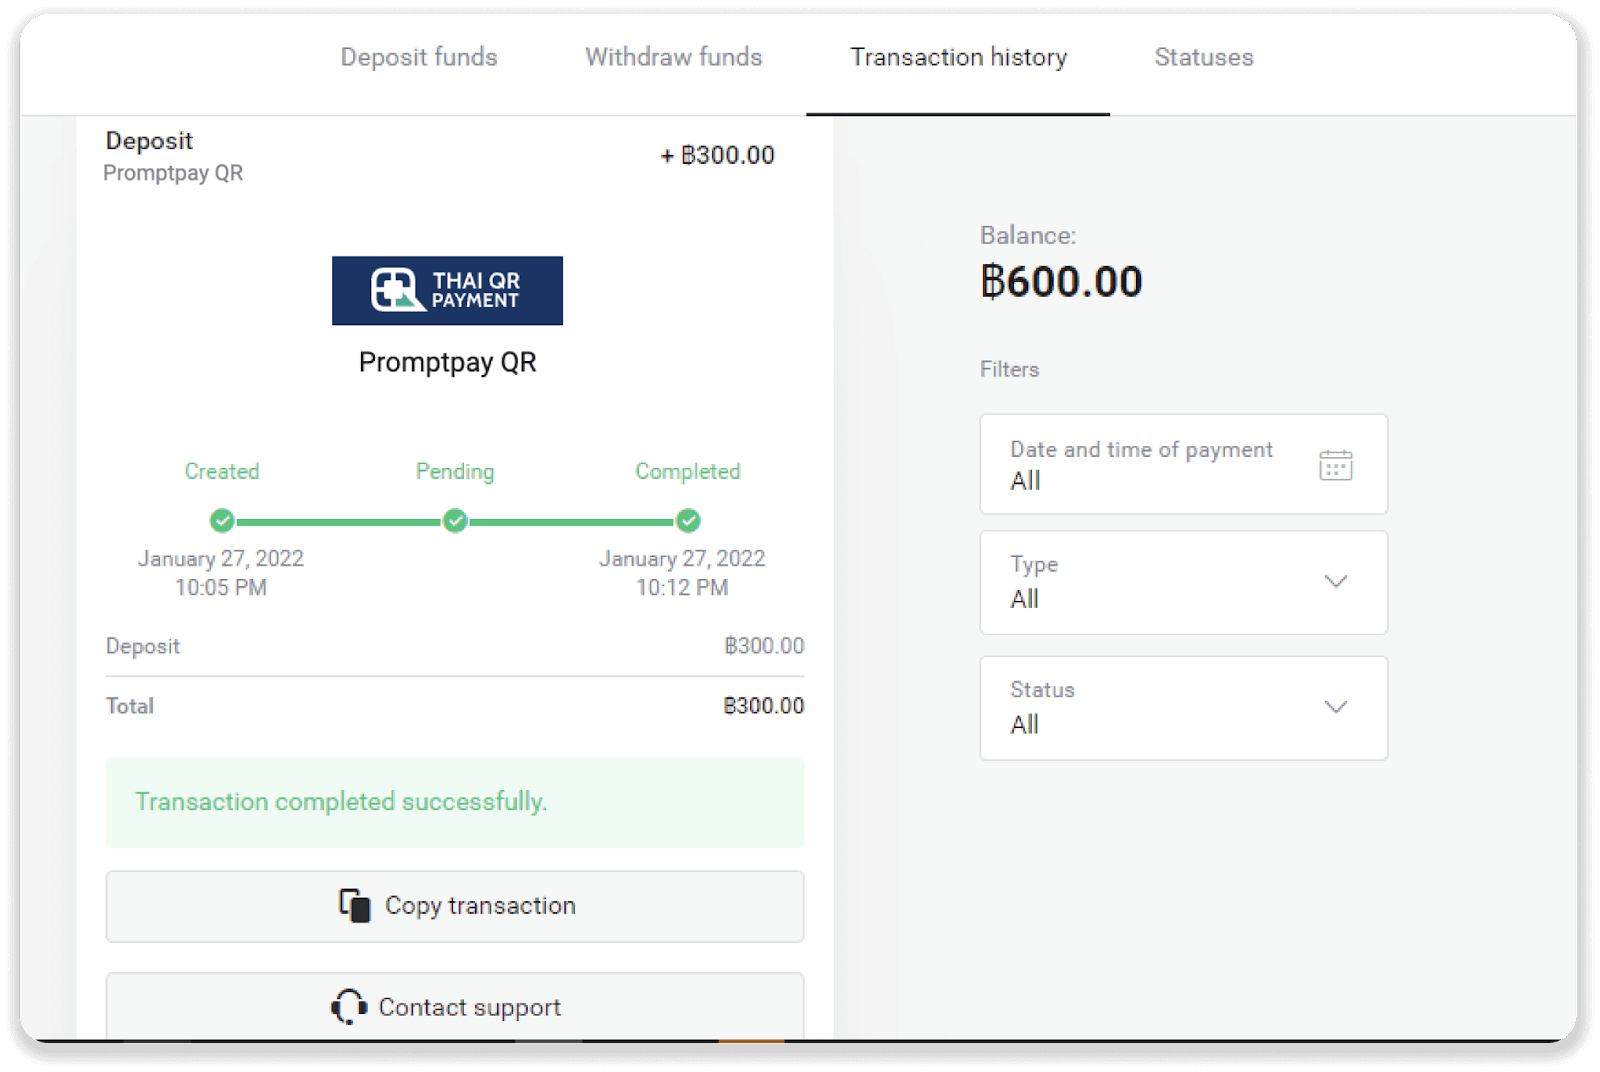Open the Withdraw funds tab

672,57
